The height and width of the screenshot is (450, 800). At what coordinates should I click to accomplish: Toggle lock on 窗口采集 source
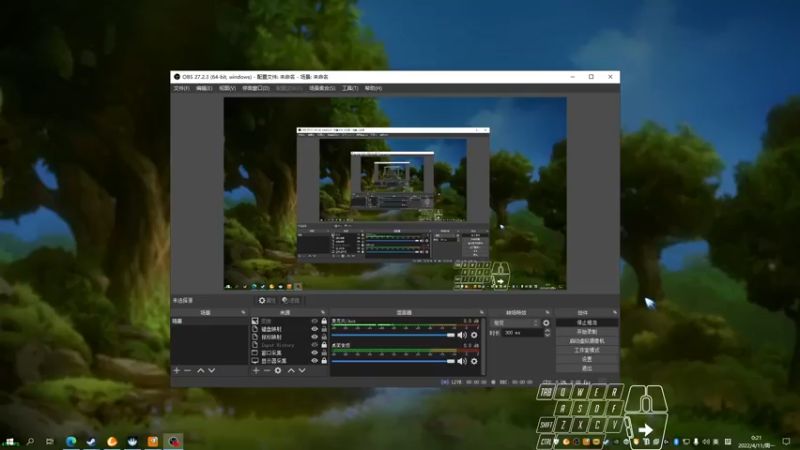[x=324, y=353]
